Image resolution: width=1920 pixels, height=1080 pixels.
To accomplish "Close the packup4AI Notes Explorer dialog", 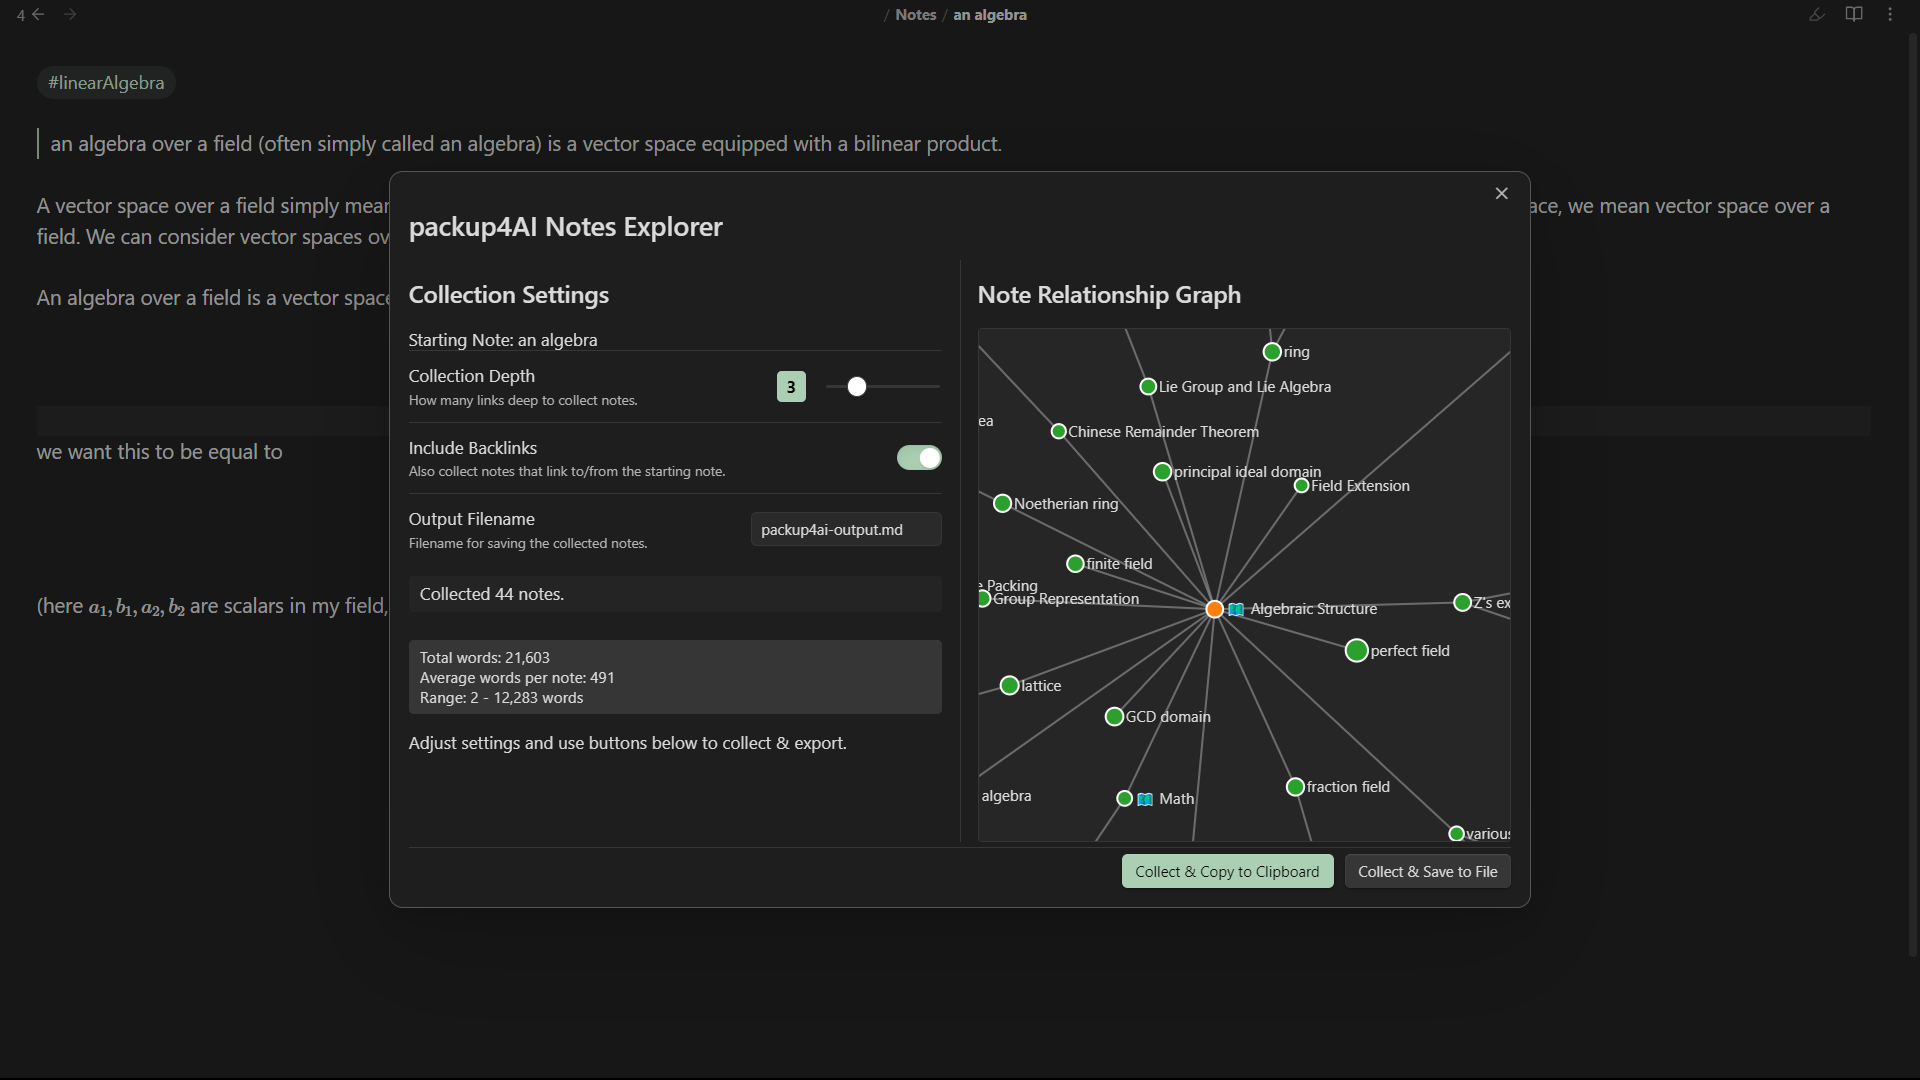I will [1501, 194].
